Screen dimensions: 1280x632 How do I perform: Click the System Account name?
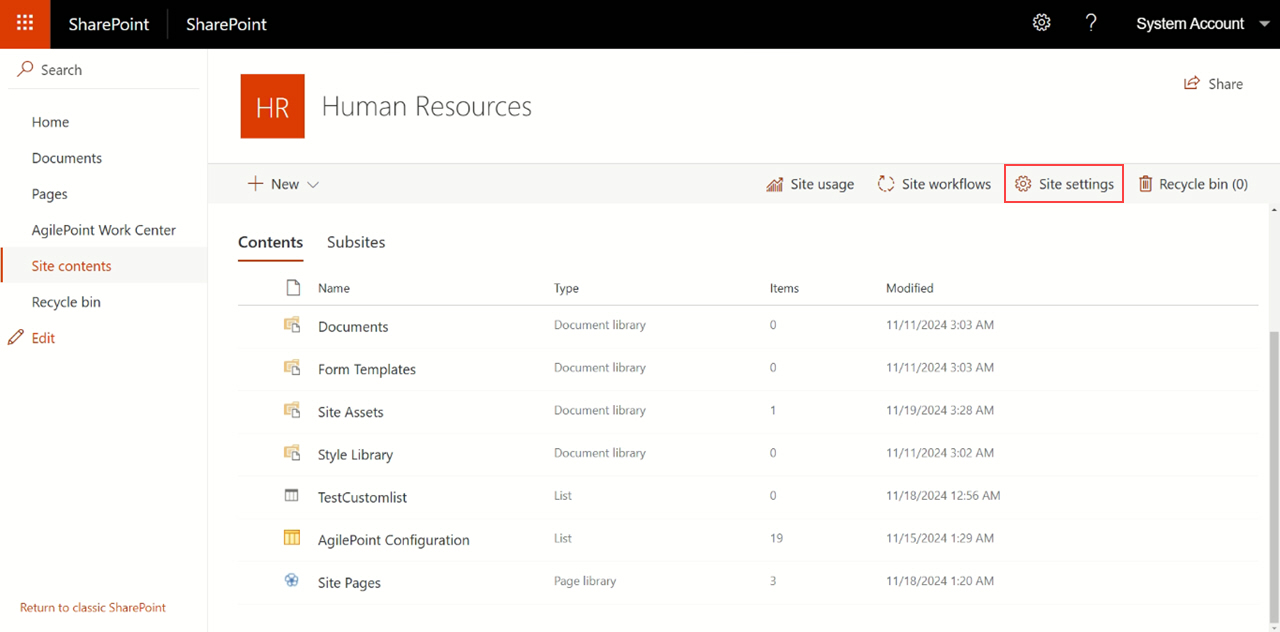click(1190, 24)
